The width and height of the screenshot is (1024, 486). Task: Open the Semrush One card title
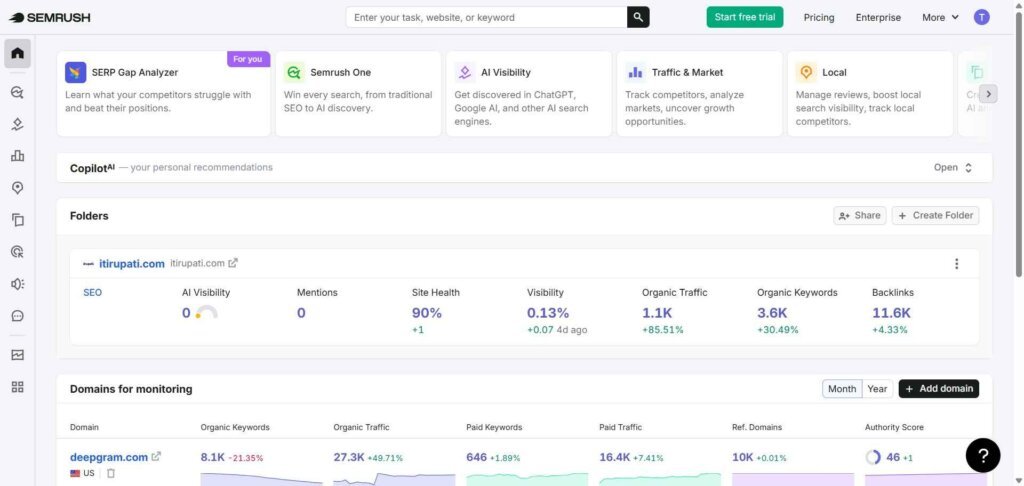pos(340,73)
